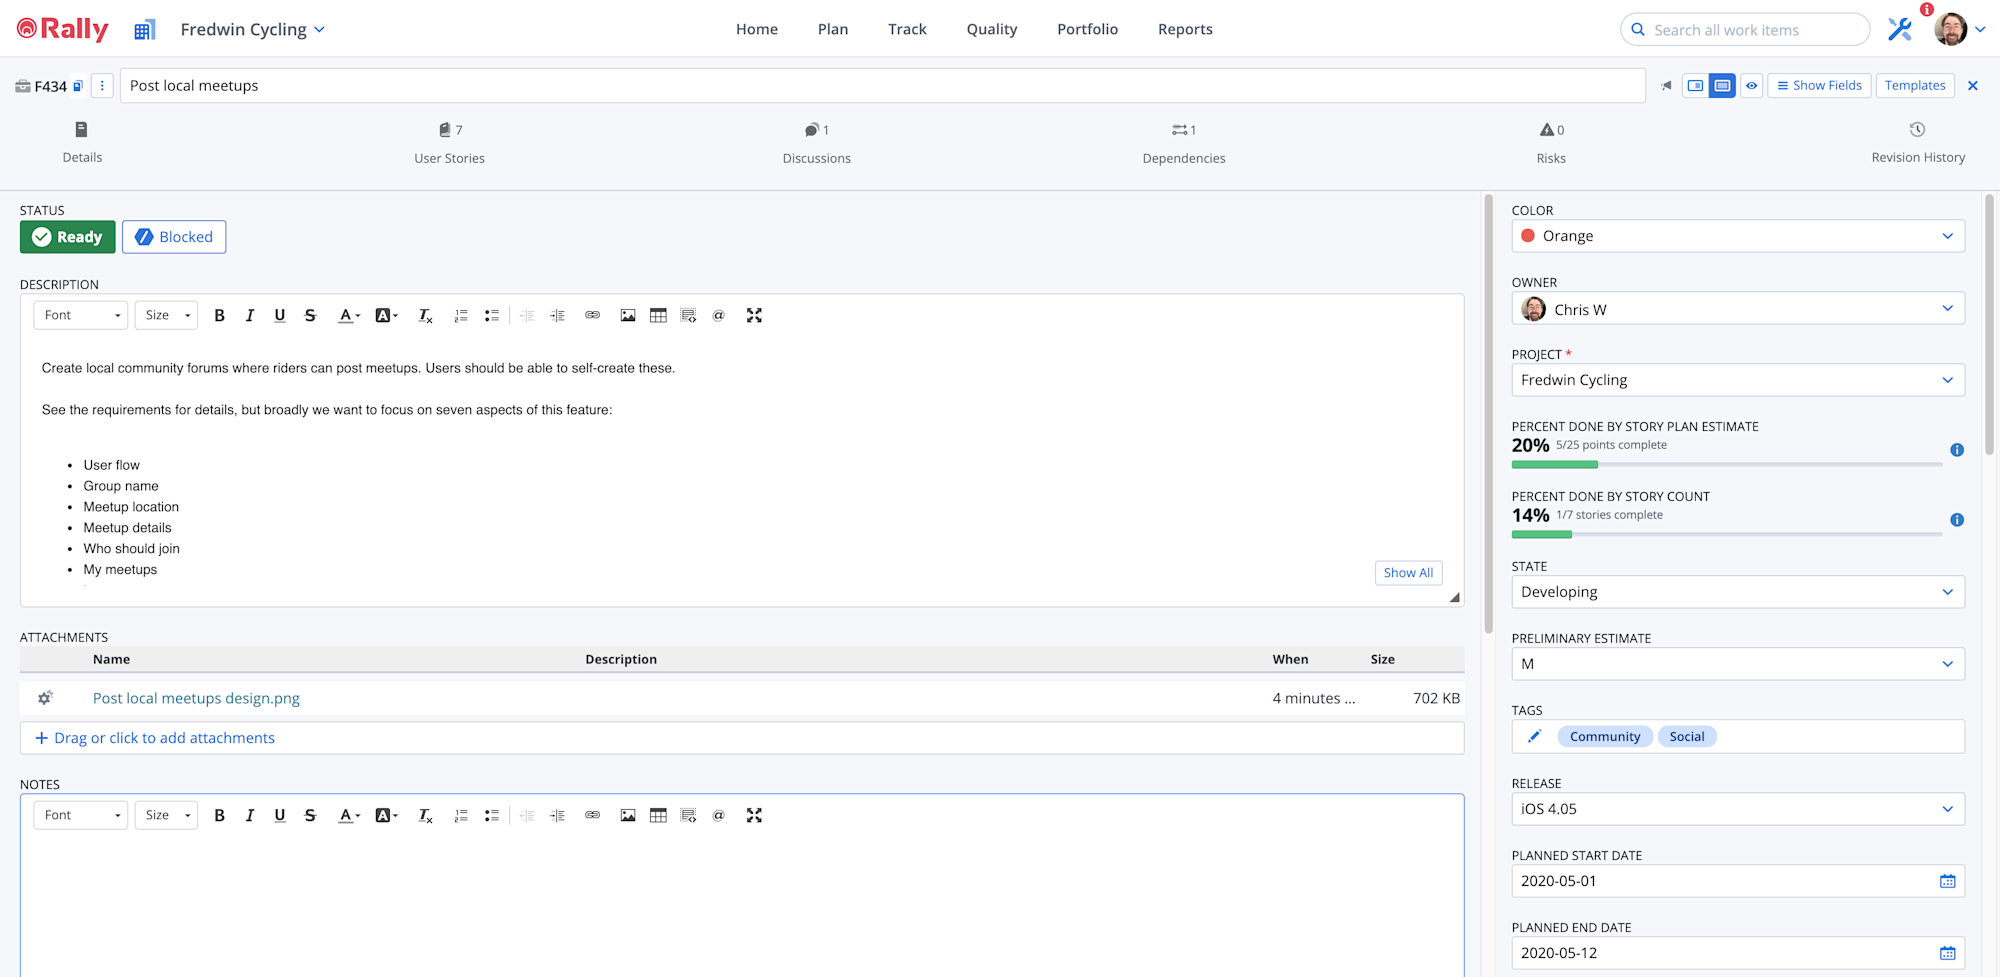Insert an image in the Description editor
The image size is (2000, 977).
point(627,315)
